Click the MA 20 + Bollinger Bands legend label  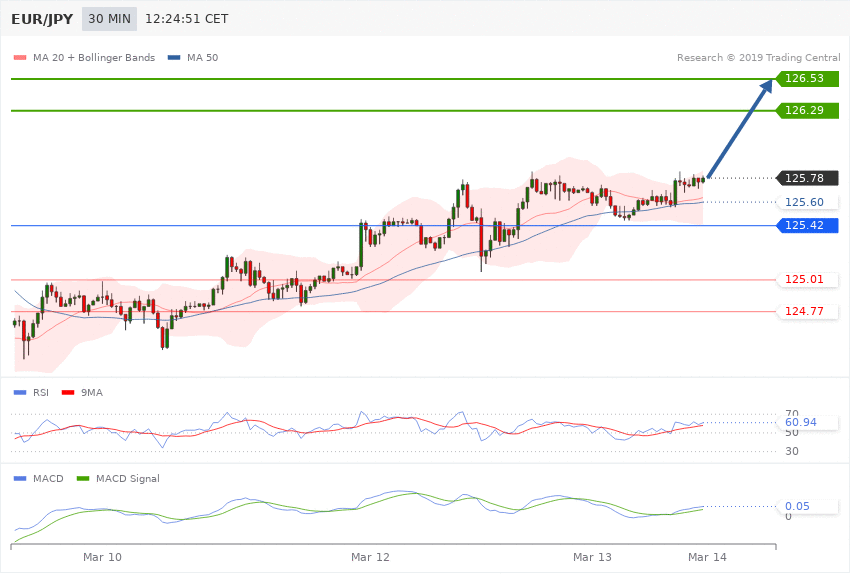click(94, 57)
